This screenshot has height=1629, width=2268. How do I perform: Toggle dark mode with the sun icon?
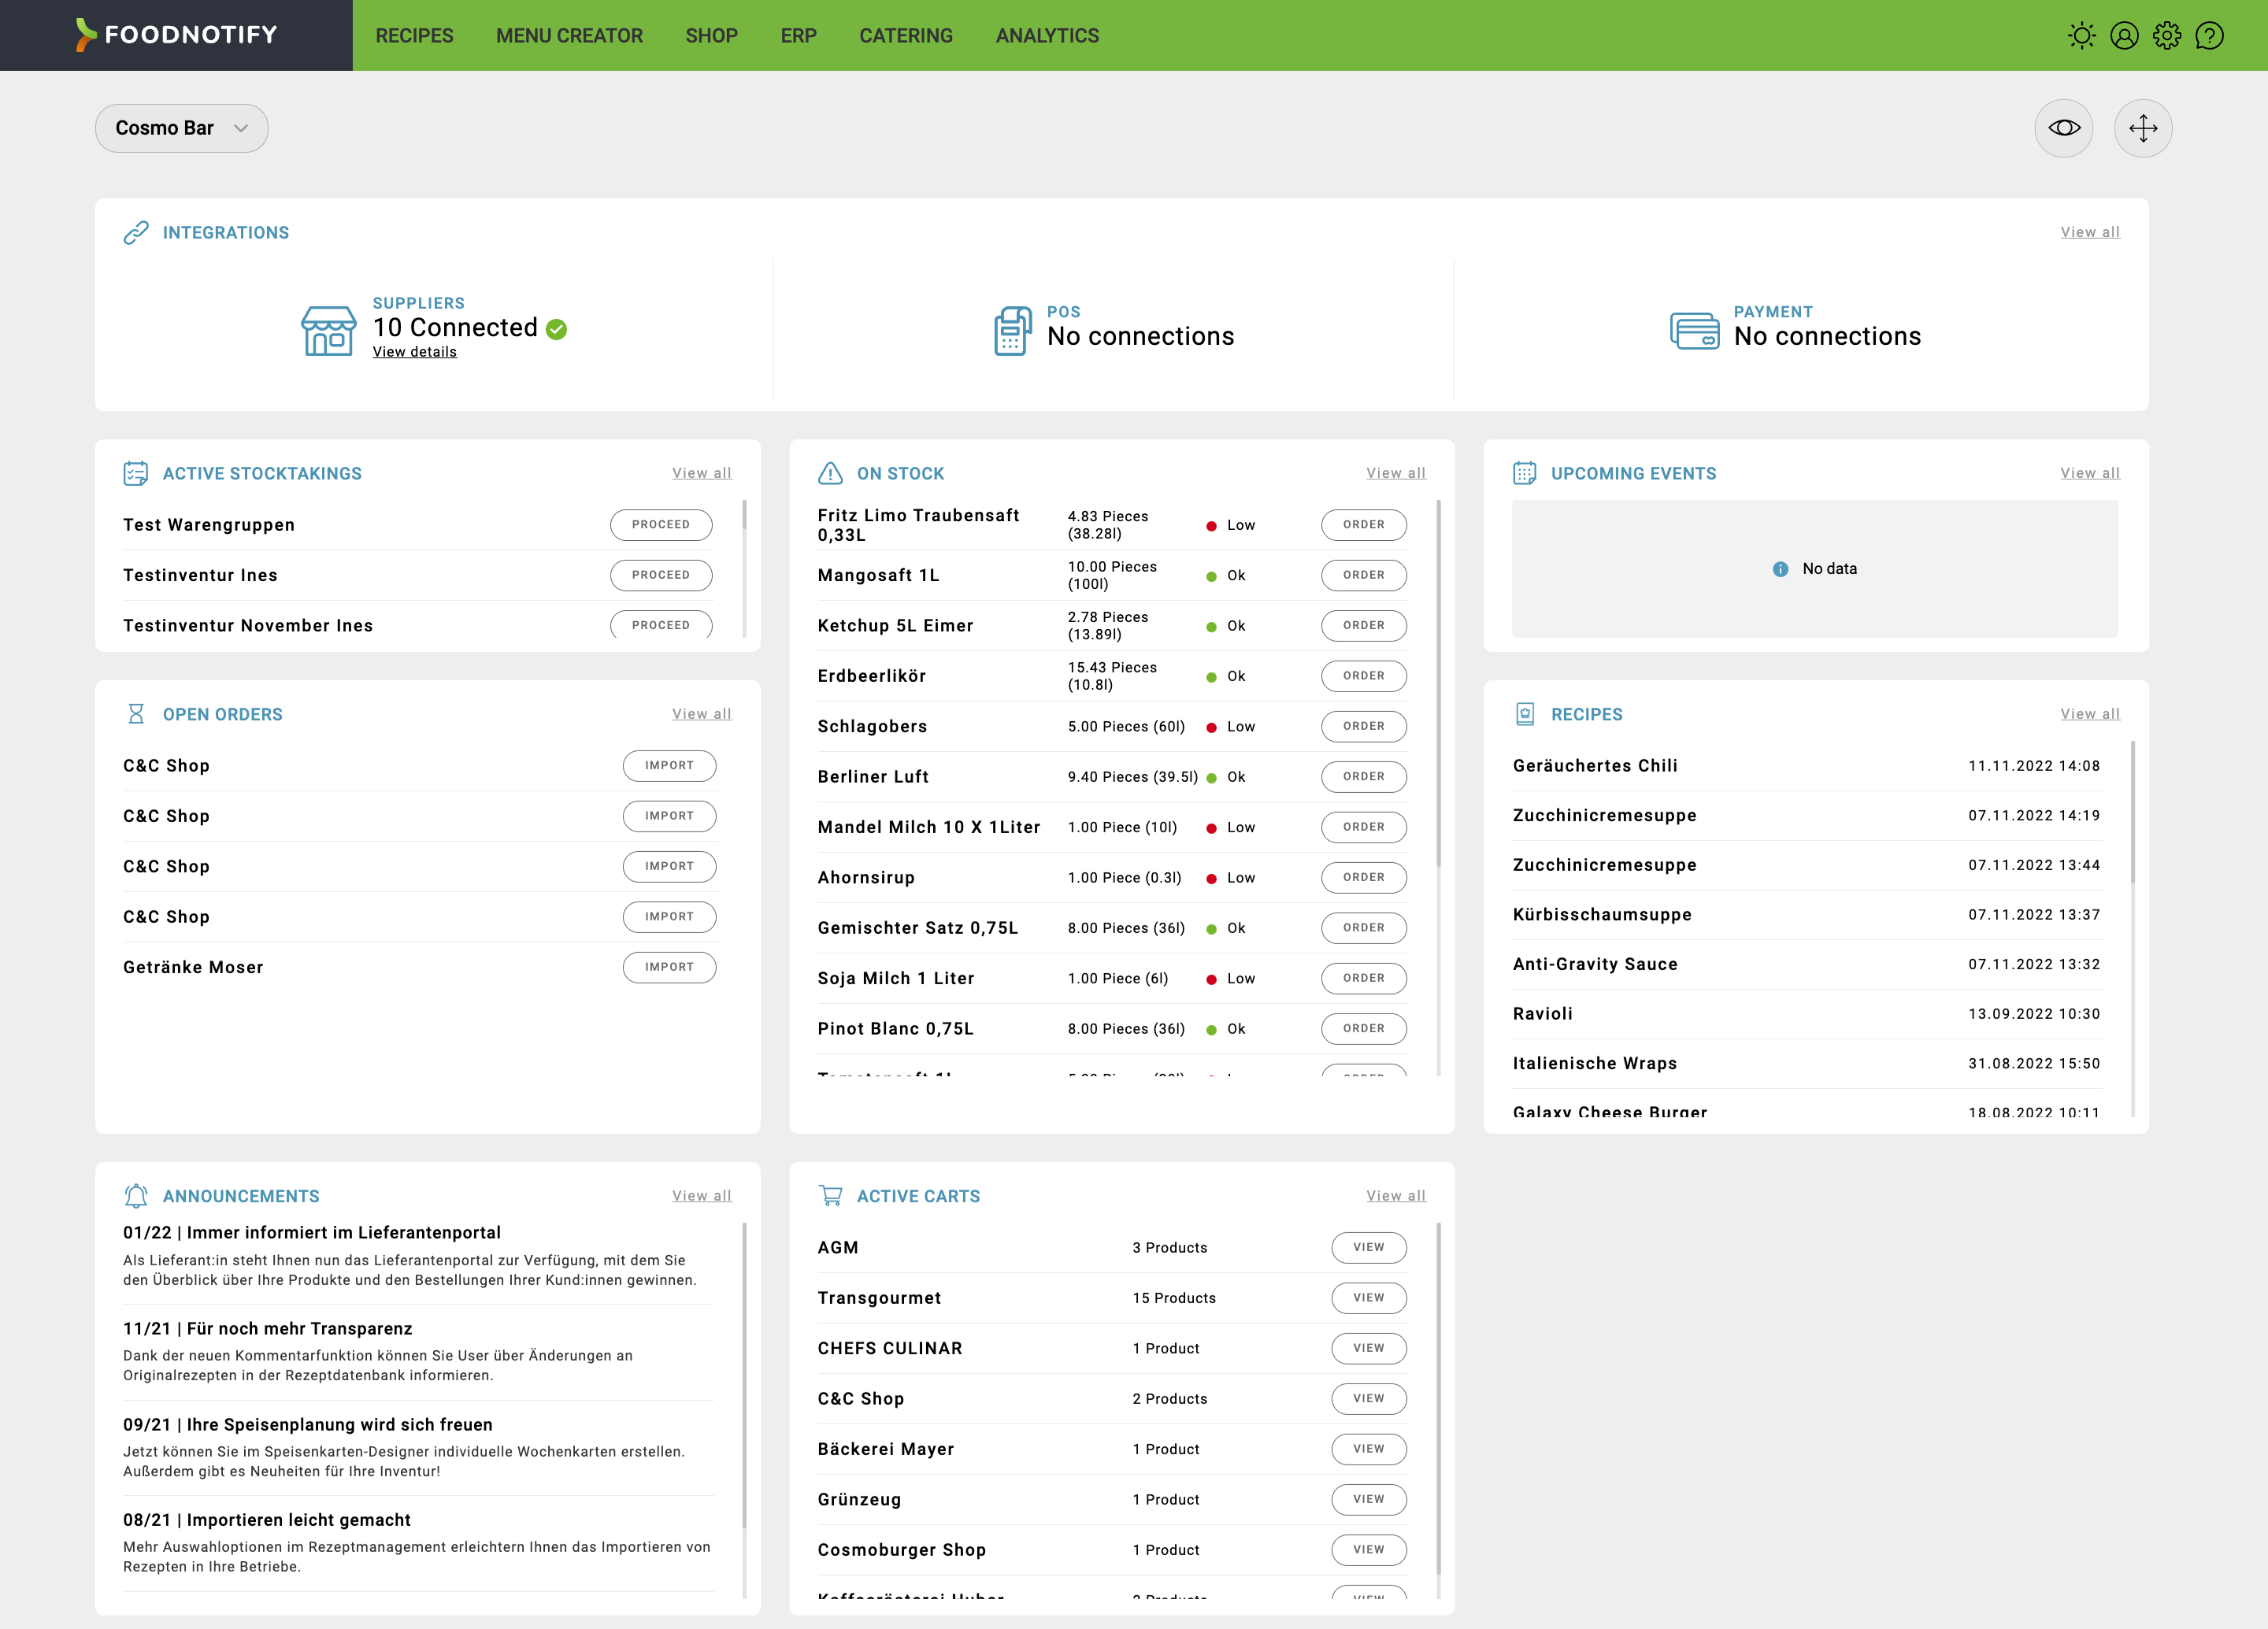(2081, 35)
